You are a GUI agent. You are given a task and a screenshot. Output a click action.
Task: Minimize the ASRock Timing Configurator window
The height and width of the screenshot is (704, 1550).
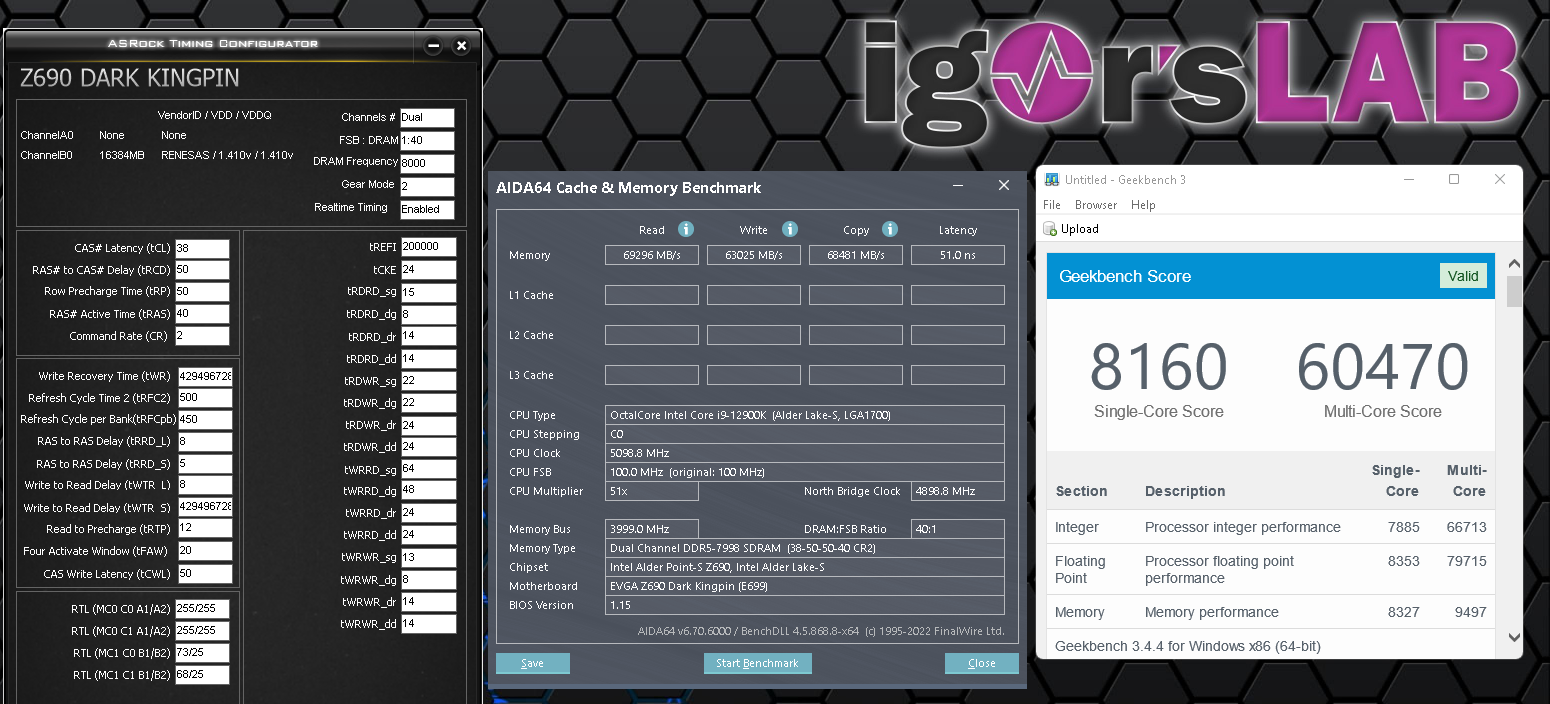tap(433, 45)
